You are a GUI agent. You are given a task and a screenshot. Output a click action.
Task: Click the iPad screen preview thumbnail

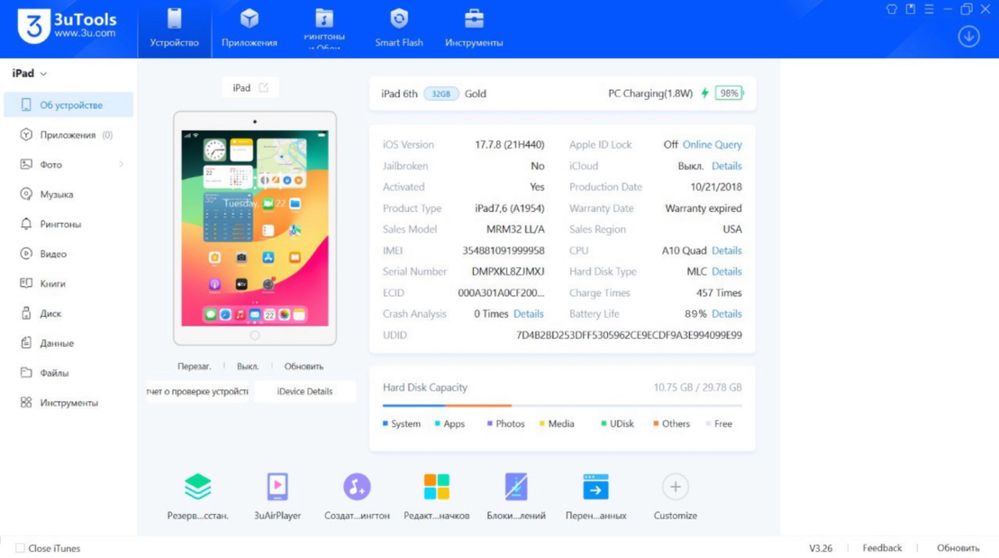[x=255, y=228]
